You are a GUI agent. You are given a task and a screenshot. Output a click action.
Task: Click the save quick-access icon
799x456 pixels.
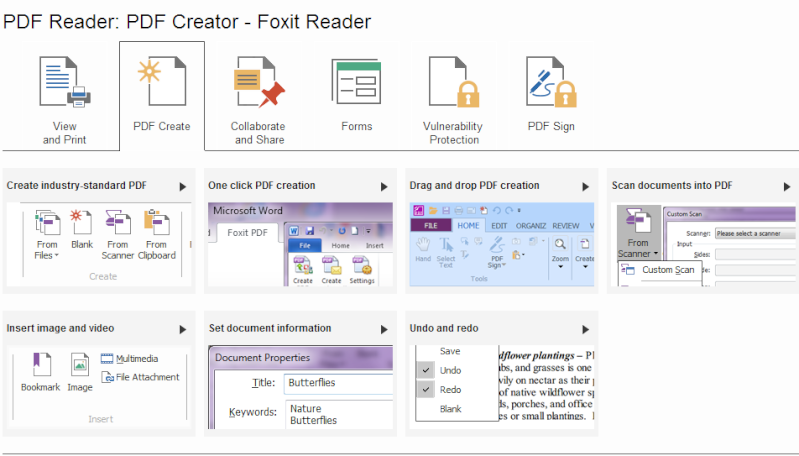(x=446, y=210)
